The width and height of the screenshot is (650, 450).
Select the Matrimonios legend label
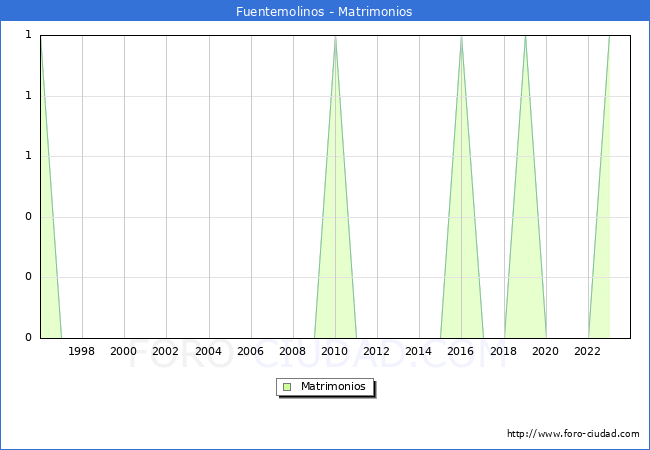(x=334, y=387)
